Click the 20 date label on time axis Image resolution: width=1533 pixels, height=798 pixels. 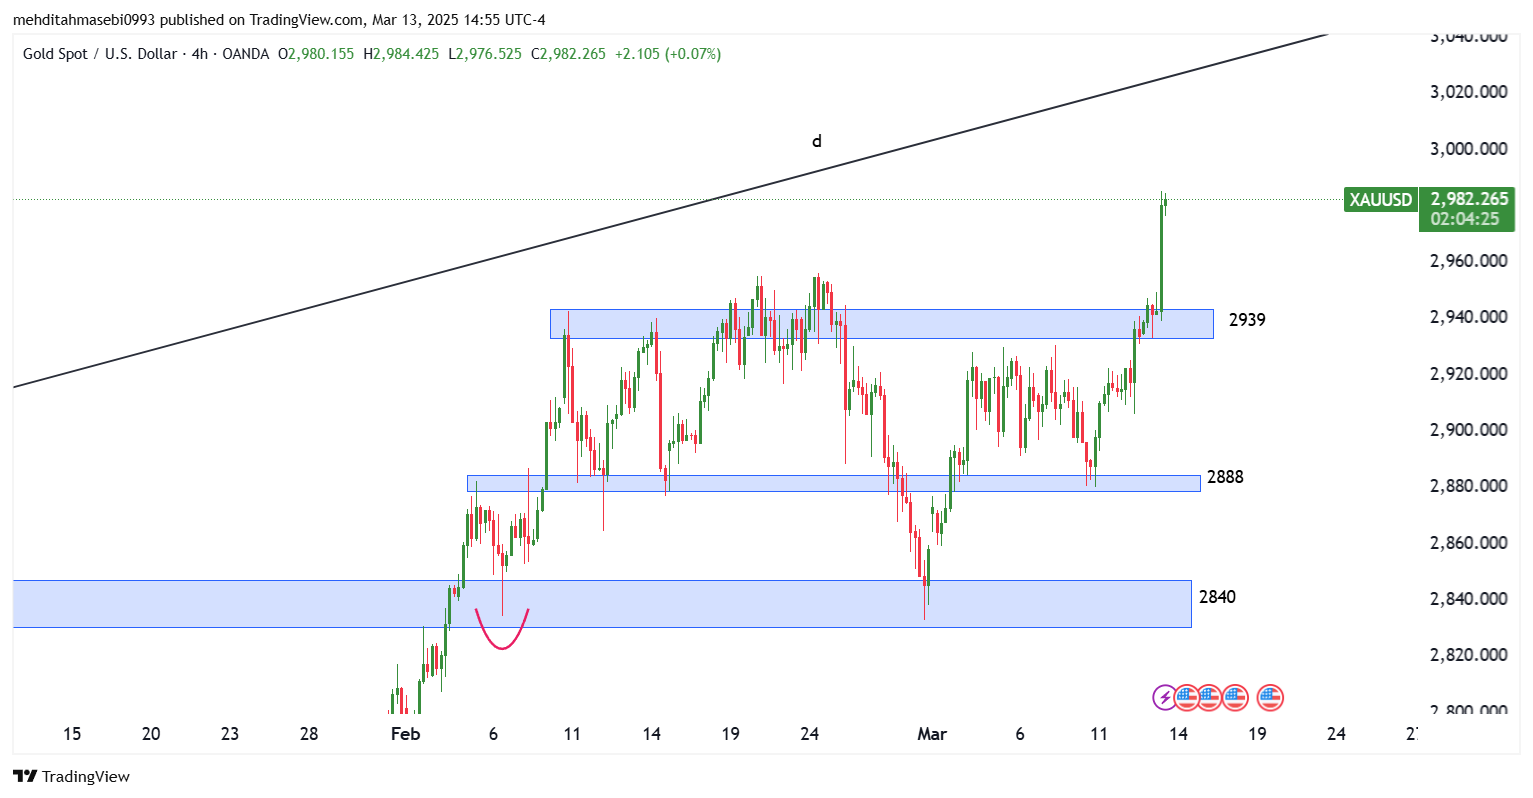(x=151, y=734)
